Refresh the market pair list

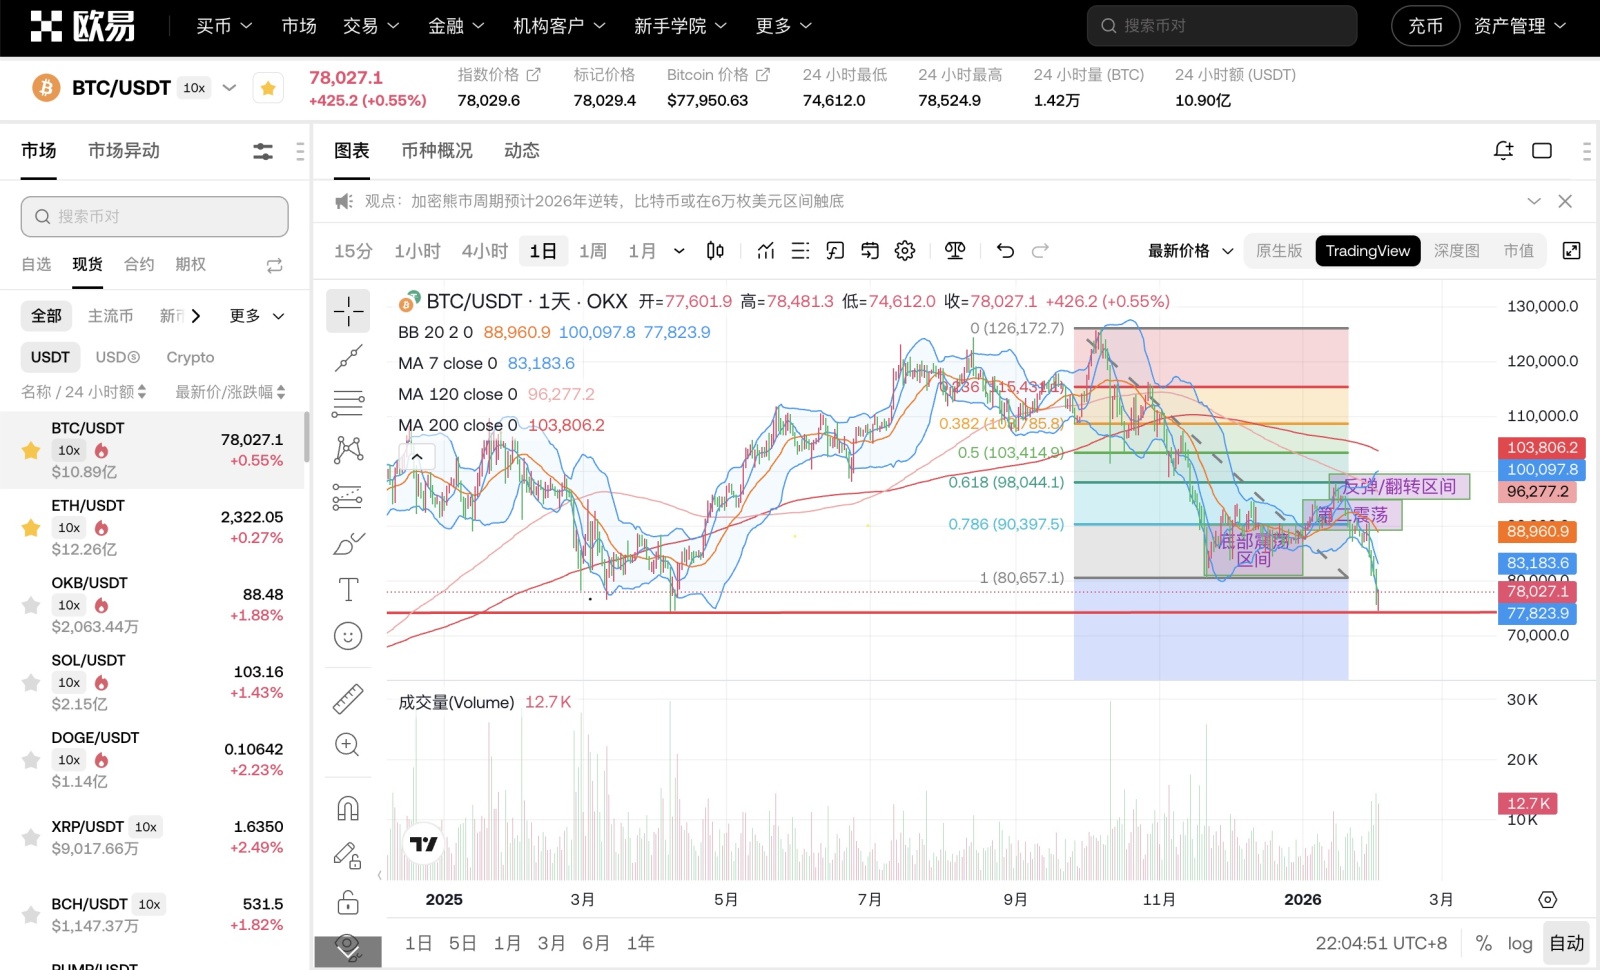tap(275, 265)
